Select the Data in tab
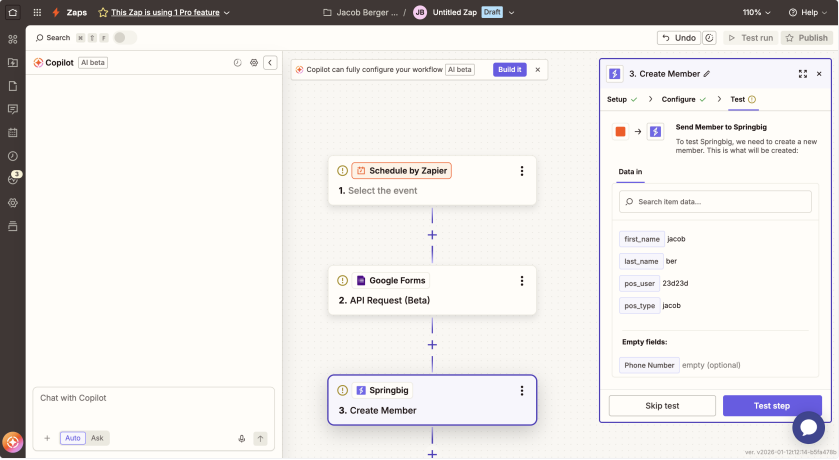The image size is (839, 460). [630, 172]
